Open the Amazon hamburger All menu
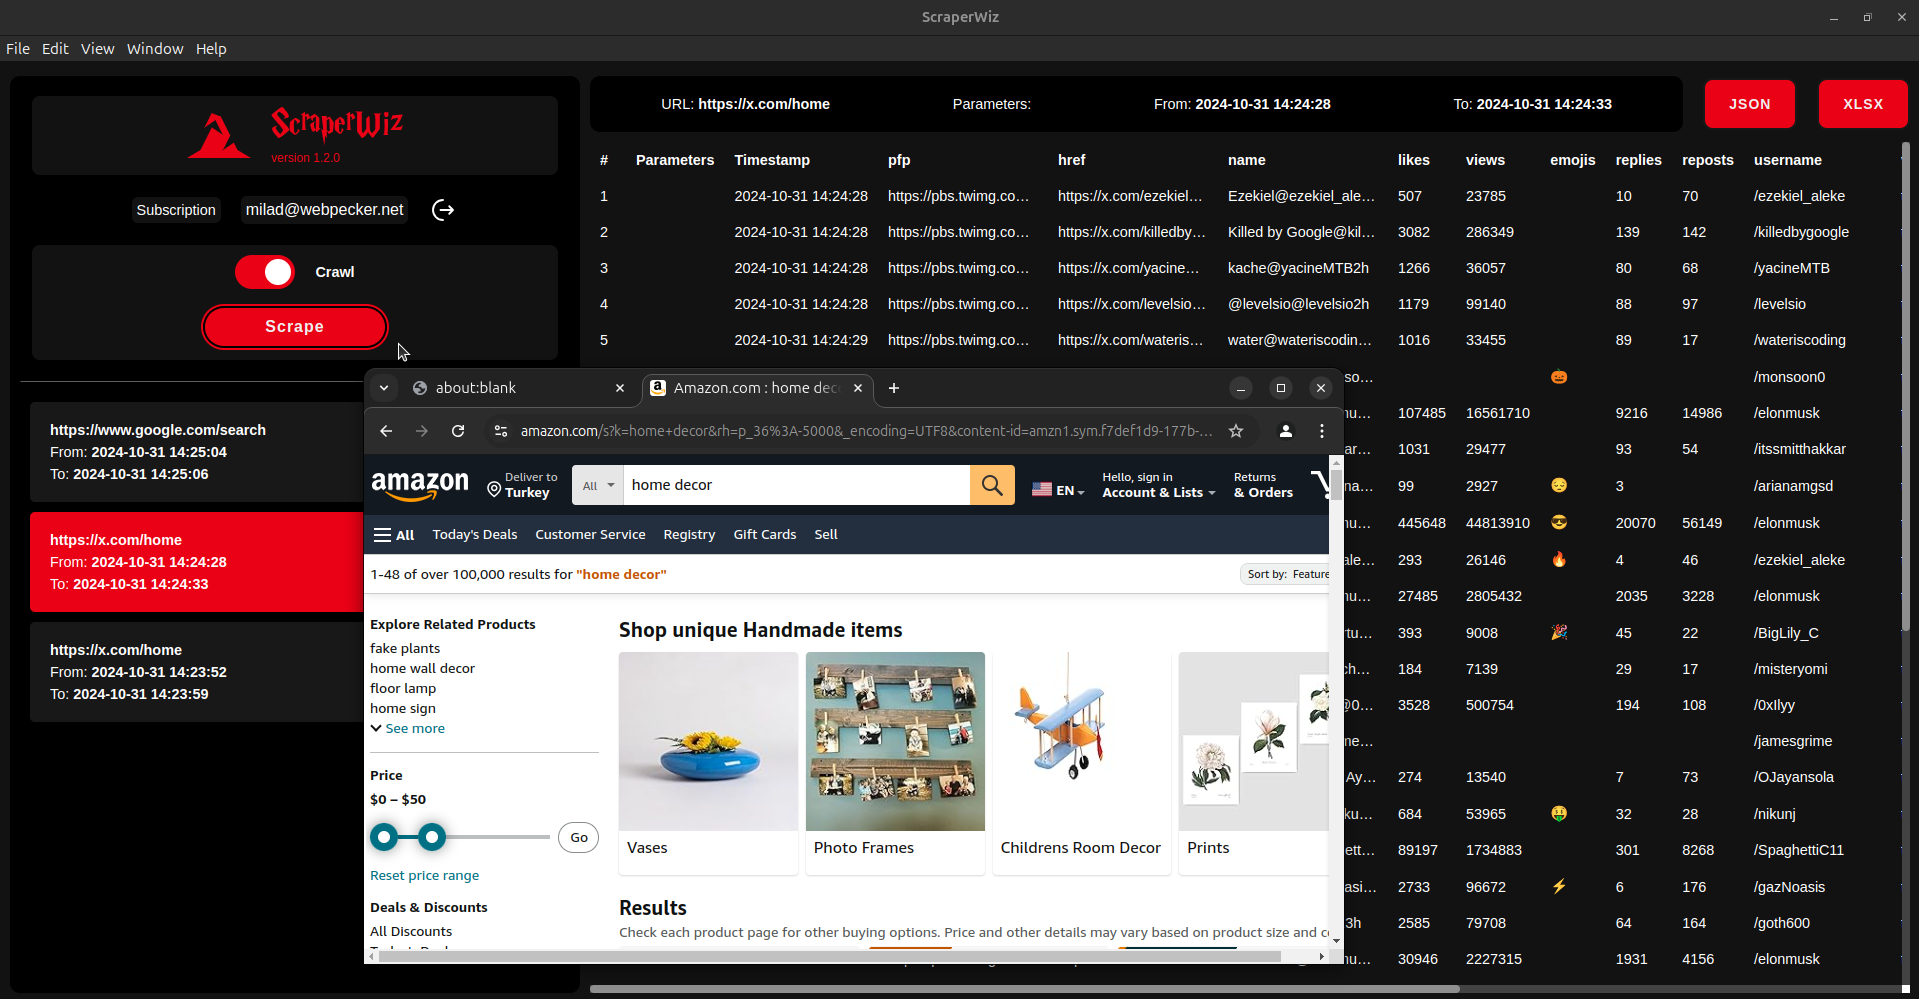Image resolution: width=1919 pixels, height=999 pixels. [394, 535]
